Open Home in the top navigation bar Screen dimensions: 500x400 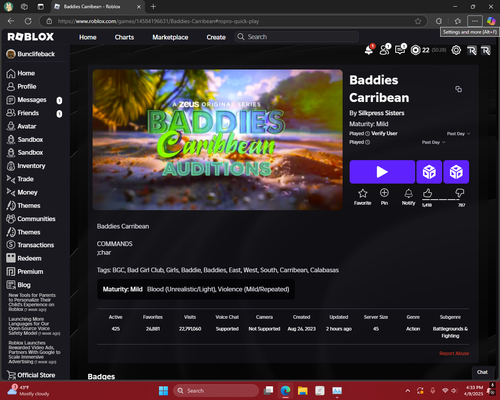coord(88,37)
